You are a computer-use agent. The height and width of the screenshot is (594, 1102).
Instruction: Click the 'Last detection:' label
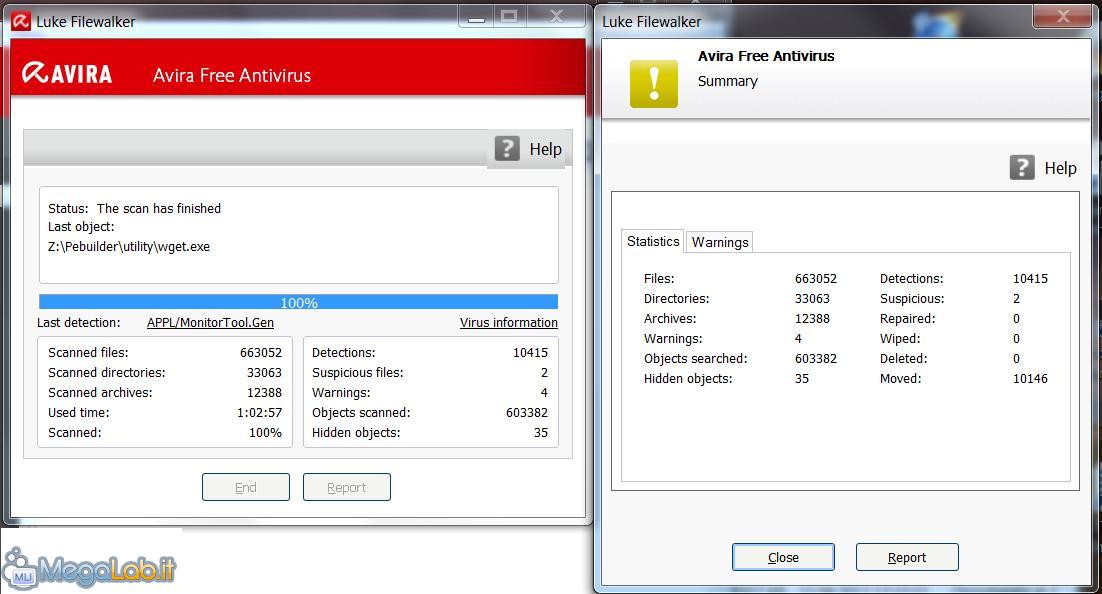pos(79,323)
